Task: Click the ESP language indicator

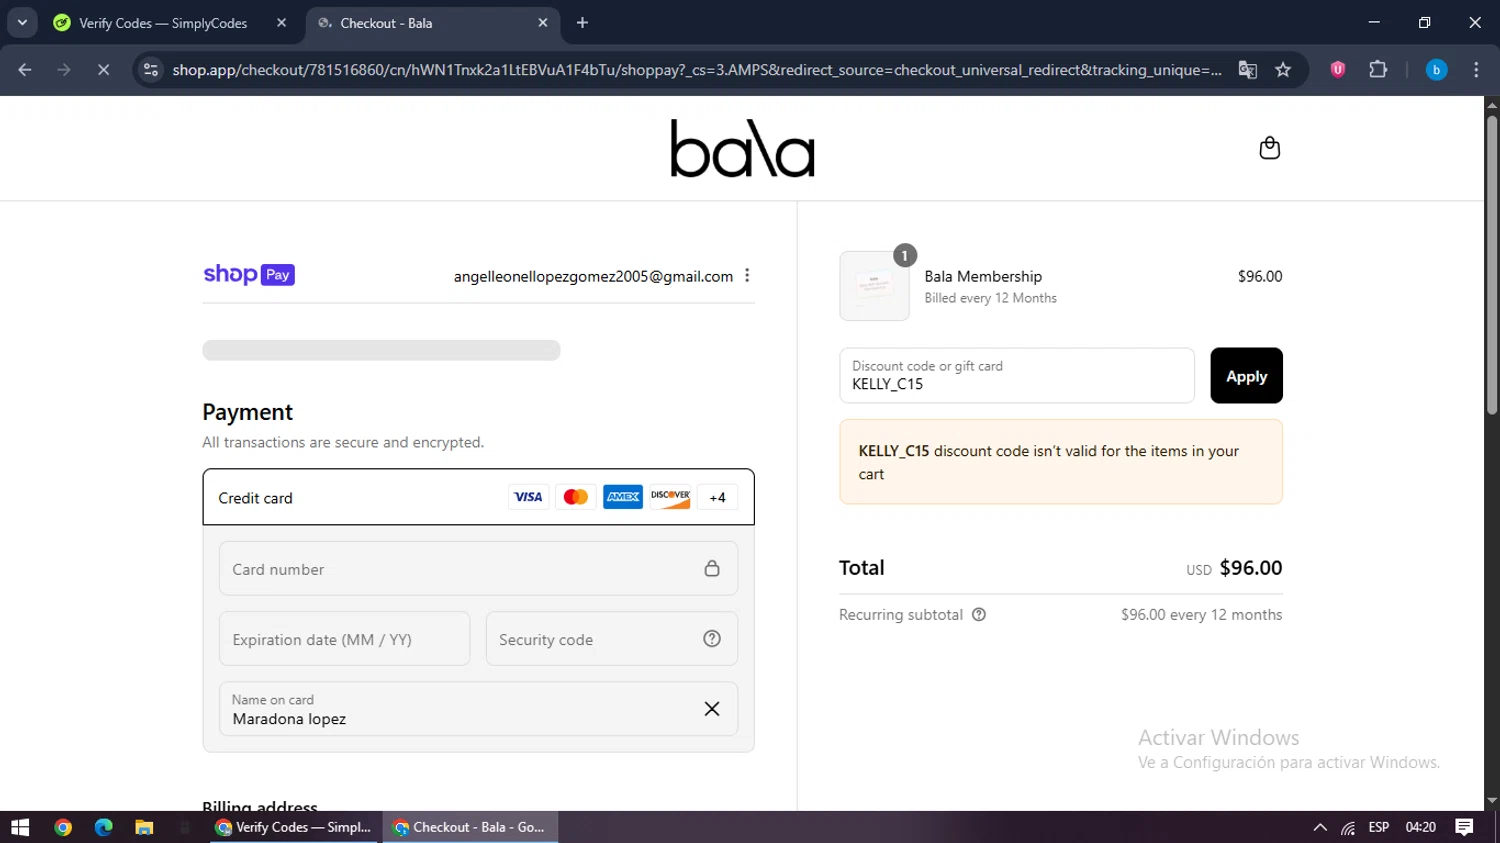Action: (x=1379, y=827)
